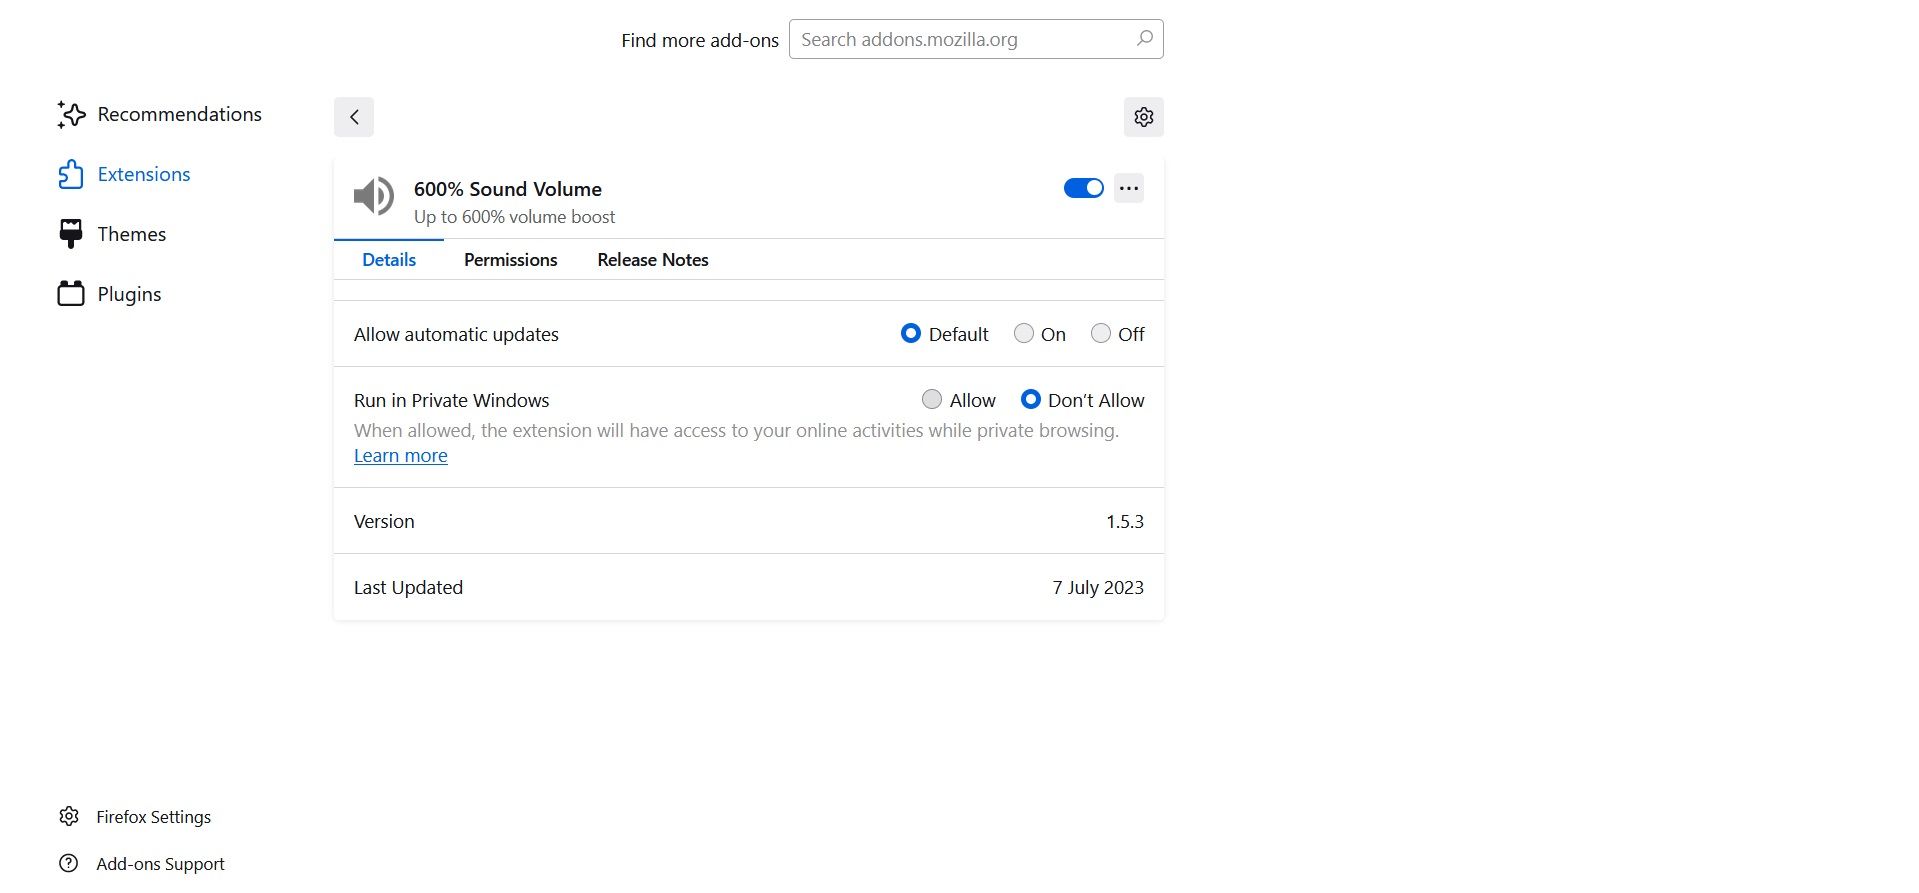This screenshot has width=1919, height=893.
Task: Click the Themes paintbrush icon
Action: (x=70, y=234)
